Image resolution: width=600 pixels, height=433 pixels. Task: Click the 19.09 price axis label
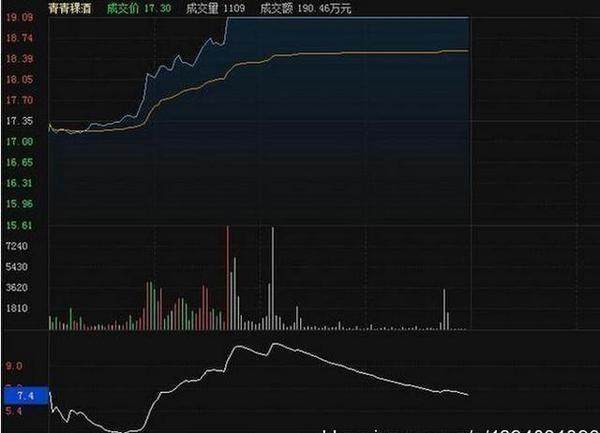tap(20, 18)
